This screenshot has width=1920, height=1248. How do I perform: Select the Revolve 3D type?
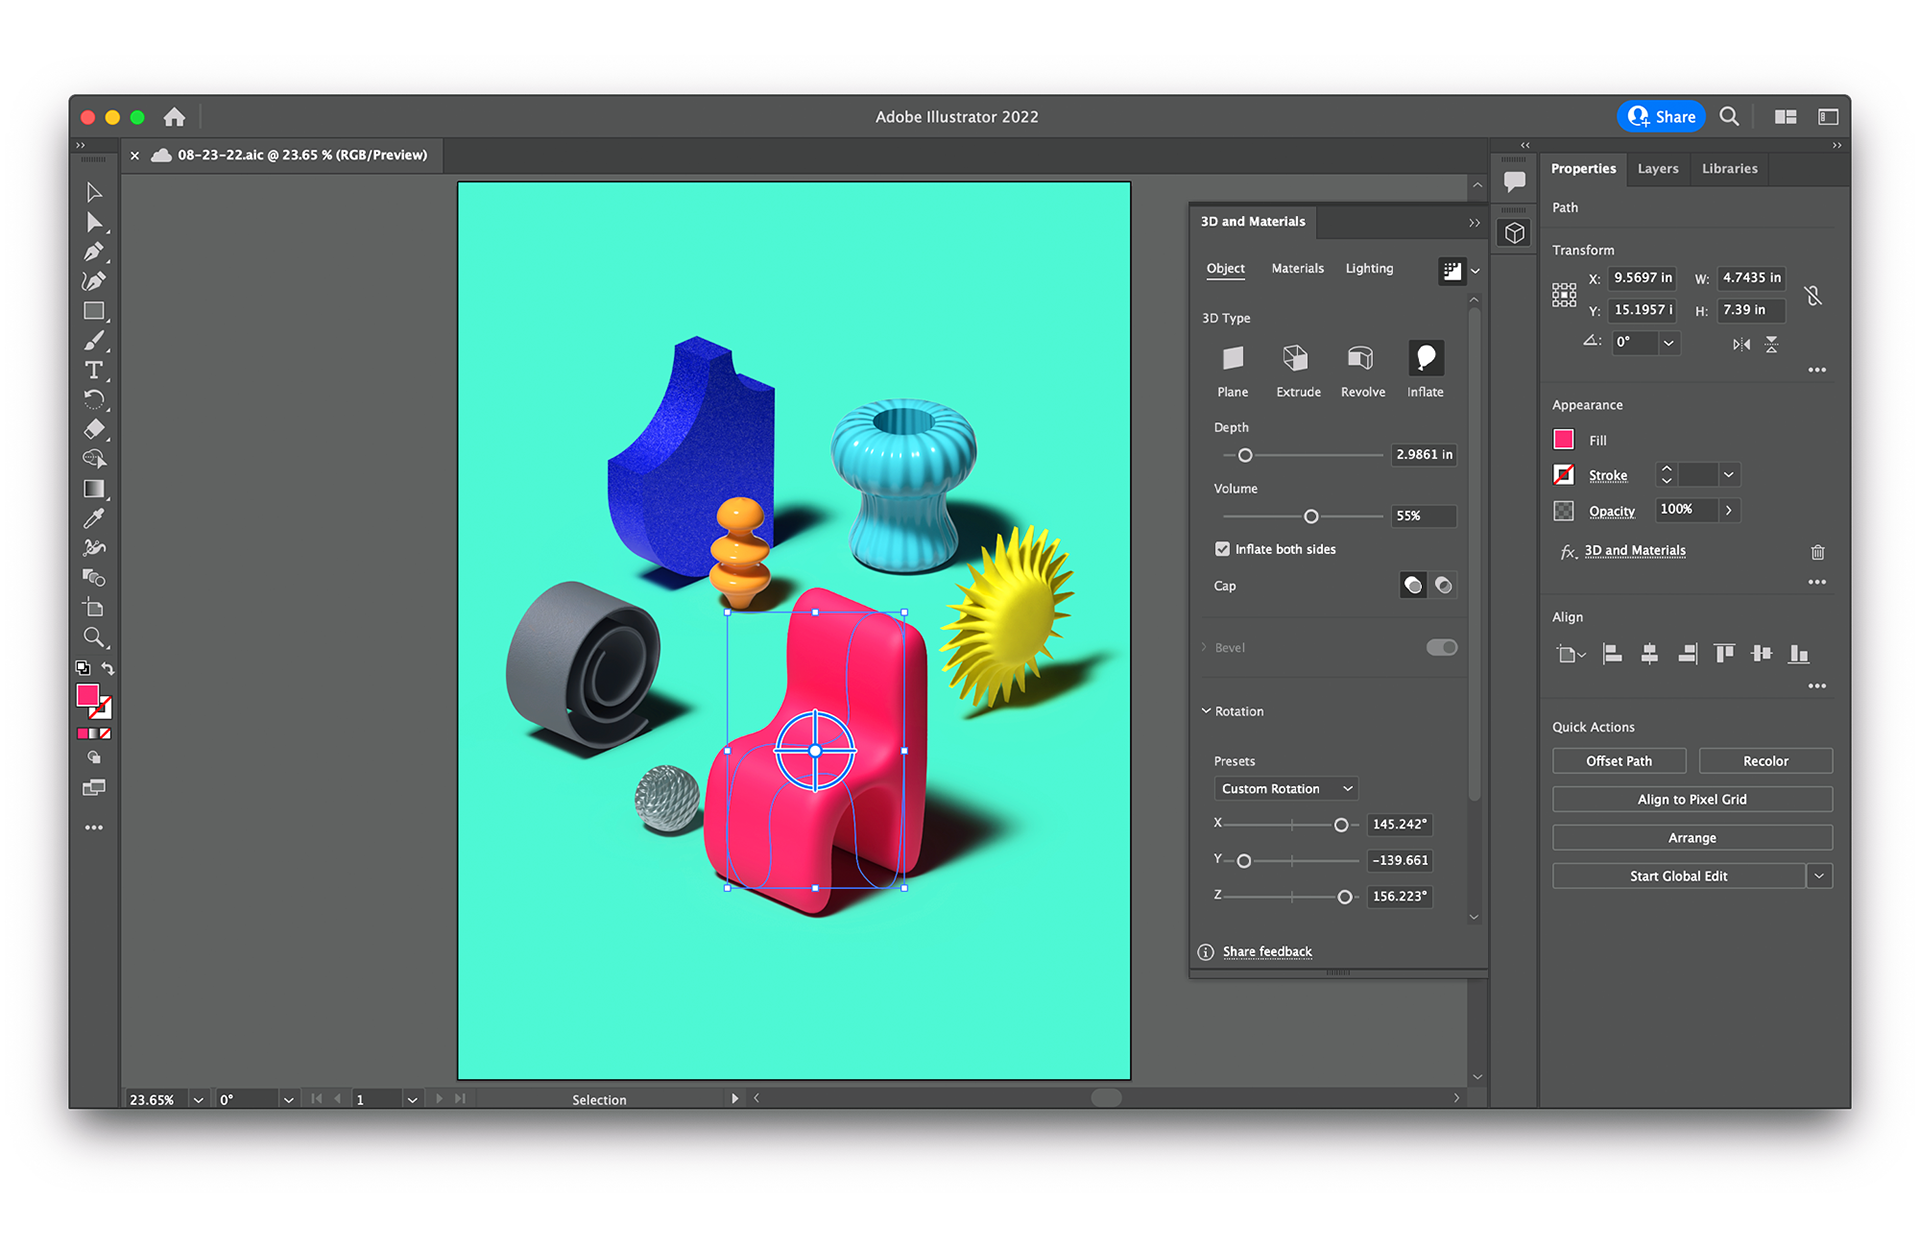coord(1361,359)
